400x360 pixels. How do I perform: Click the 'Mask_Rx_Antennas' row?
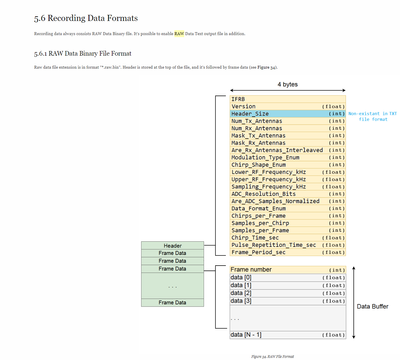click(x=288, y=143)
